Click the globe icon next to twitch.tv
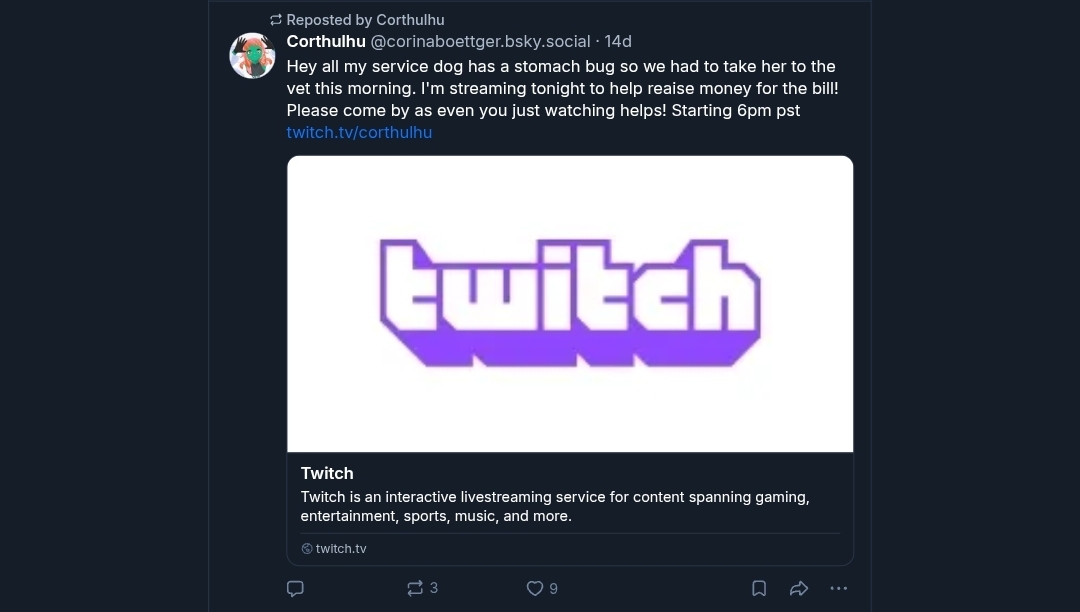 pyautogui.click(x=307, y=549)
